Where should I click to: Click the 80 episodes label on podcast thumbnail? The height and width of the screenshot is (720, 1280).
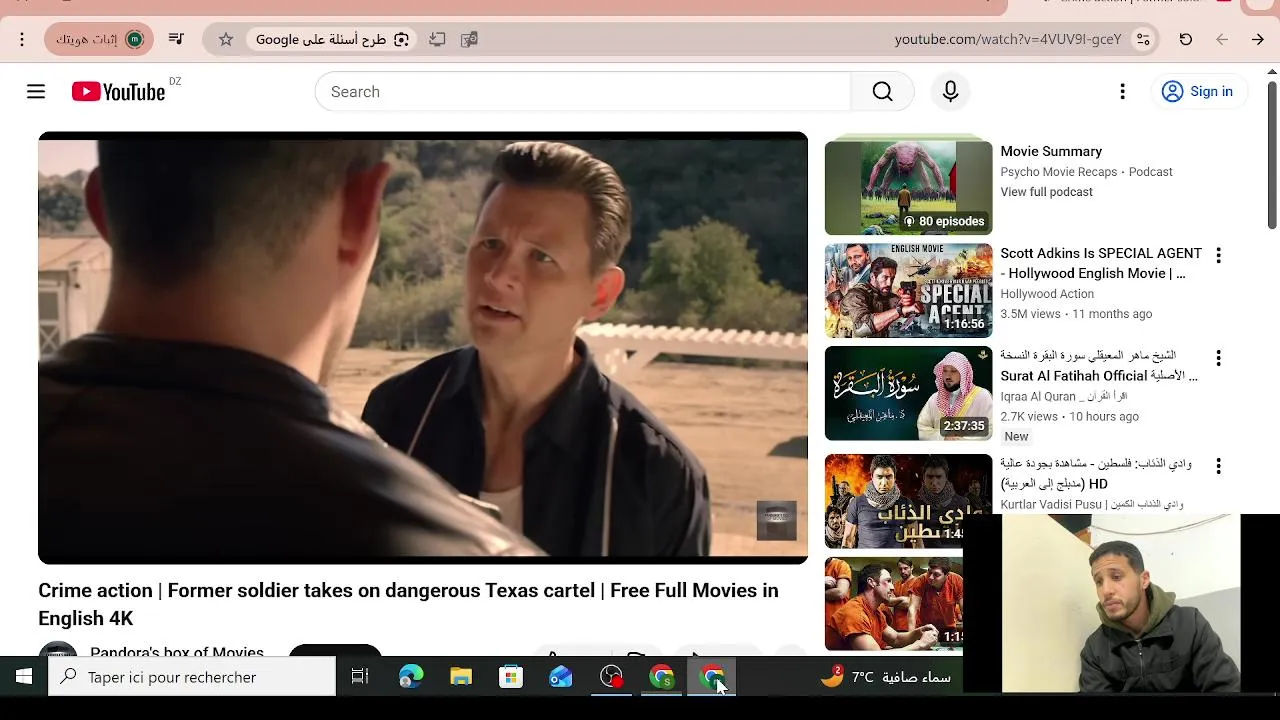point(944,221)
